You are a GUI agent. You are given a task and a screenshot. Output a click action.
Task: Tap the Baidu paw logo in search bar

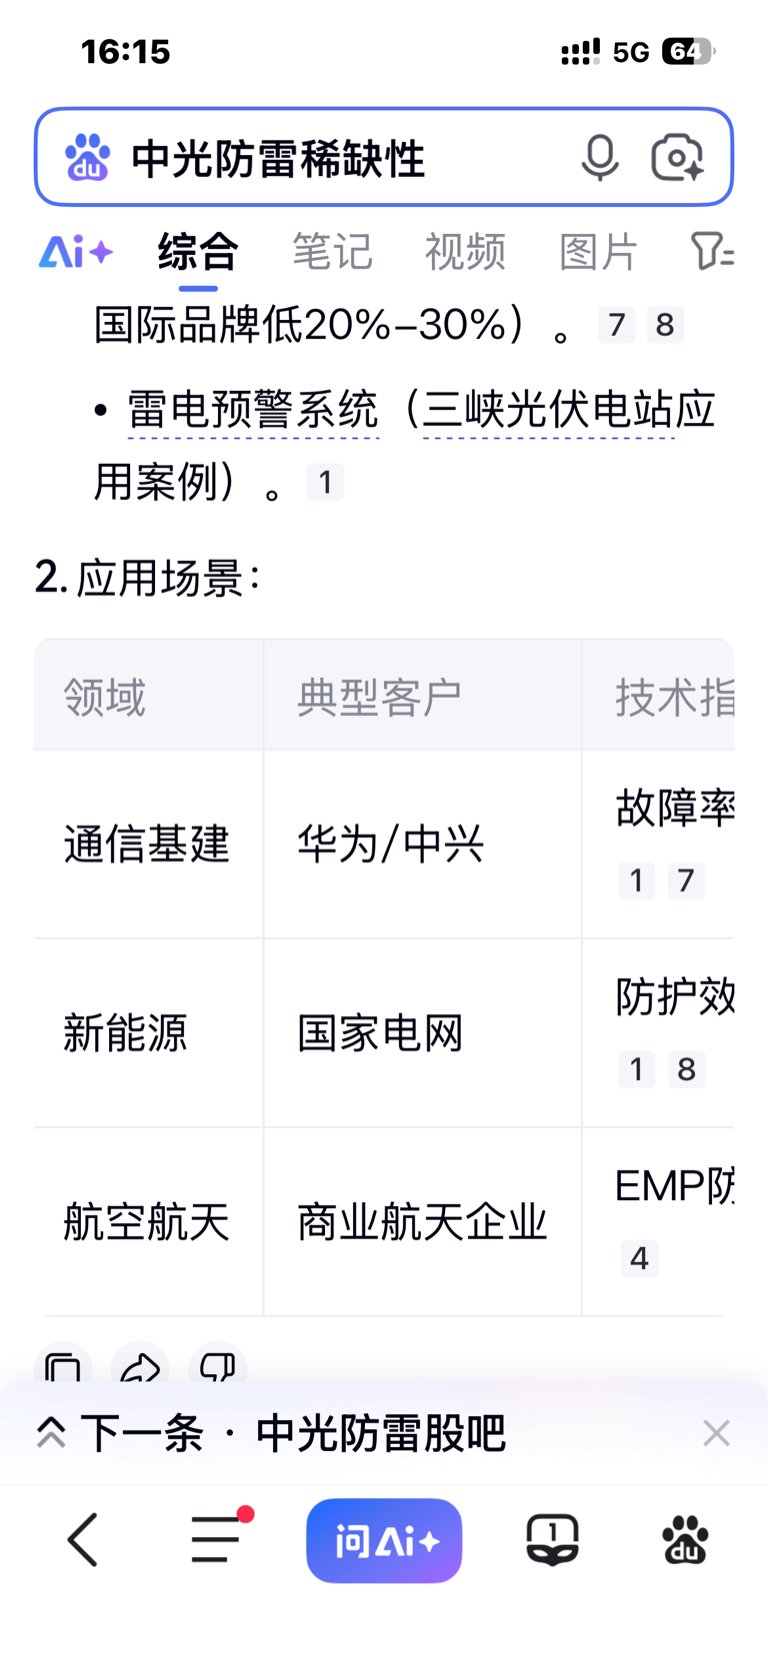click(88, 158)
